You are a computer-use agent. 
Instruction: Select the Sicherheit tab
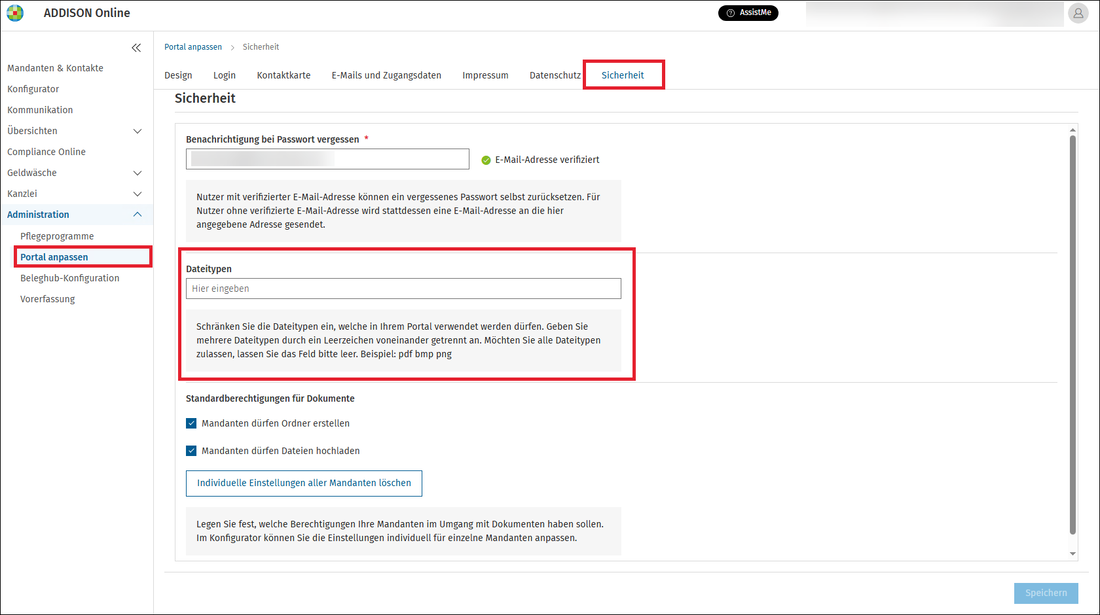pos(623,75)
